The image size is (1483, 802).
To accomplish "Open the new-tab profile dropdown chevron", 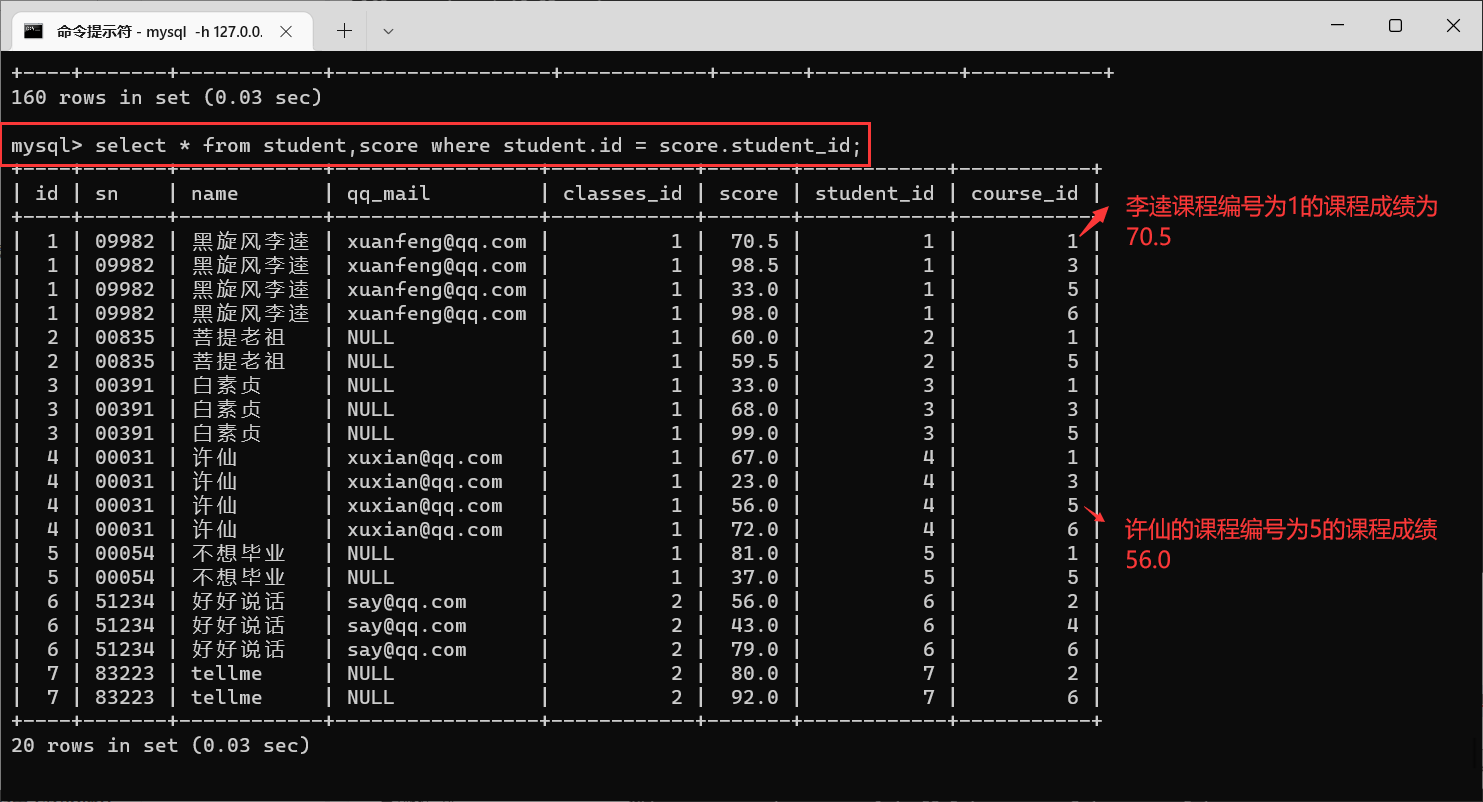I will [389, 31].
